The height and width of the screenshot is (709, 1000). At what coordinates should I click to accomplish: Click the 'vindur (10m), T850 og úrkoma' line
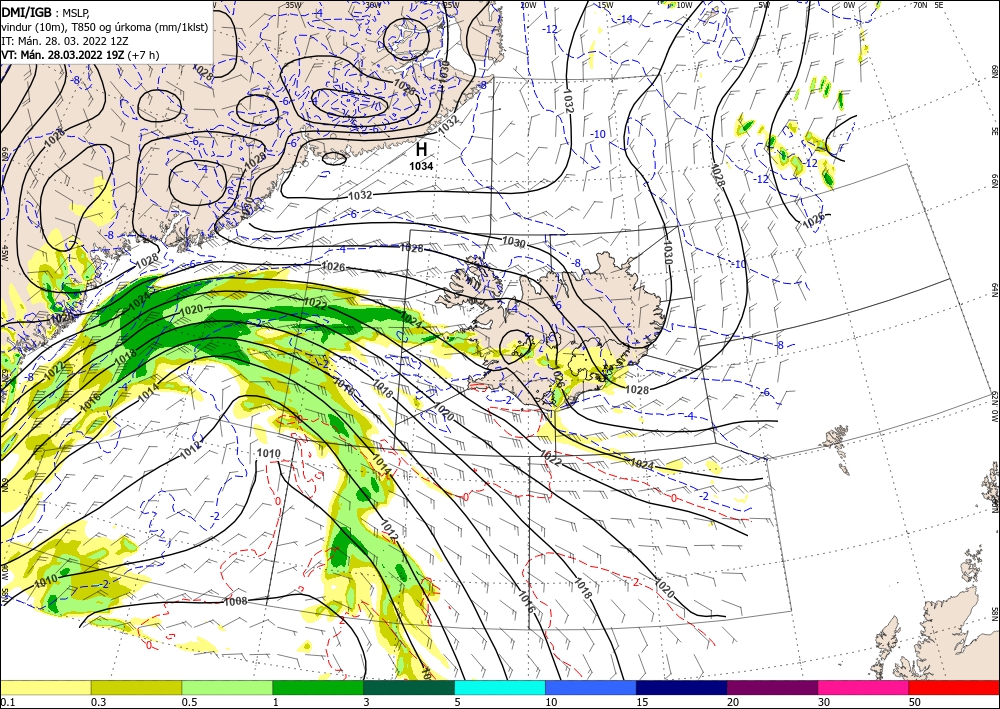[105, 27]
